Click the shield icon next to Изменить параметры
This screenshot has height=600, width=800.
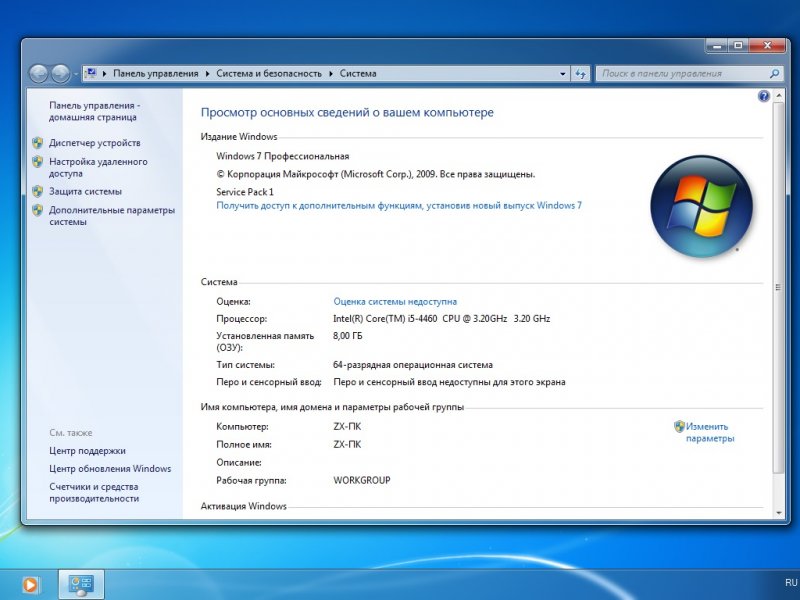(x=679, y=426)
